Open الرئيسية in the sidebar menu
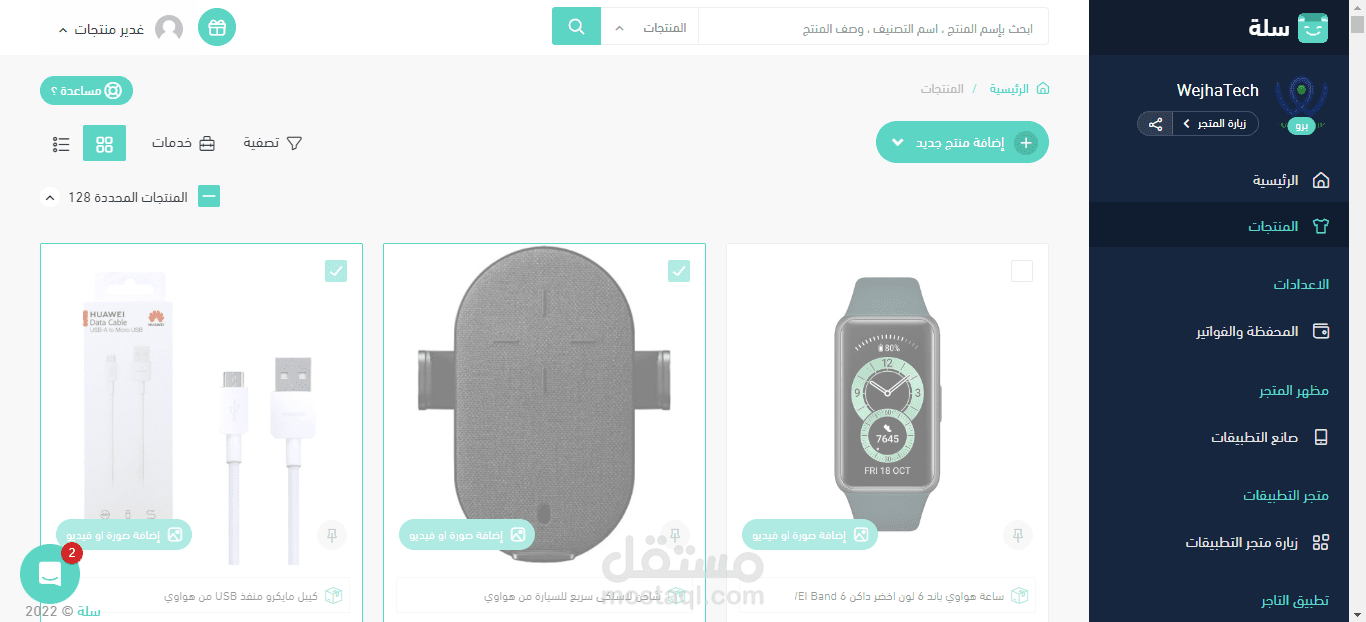 pos(1291,181)
